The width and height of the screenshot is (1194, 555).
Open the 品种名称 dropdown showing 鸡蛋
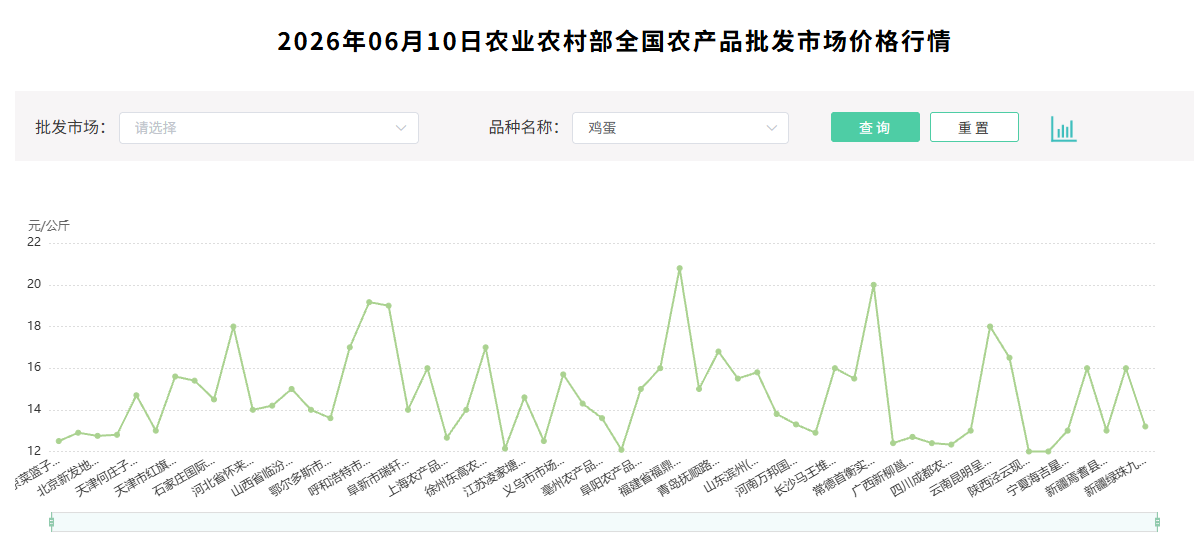680,128
